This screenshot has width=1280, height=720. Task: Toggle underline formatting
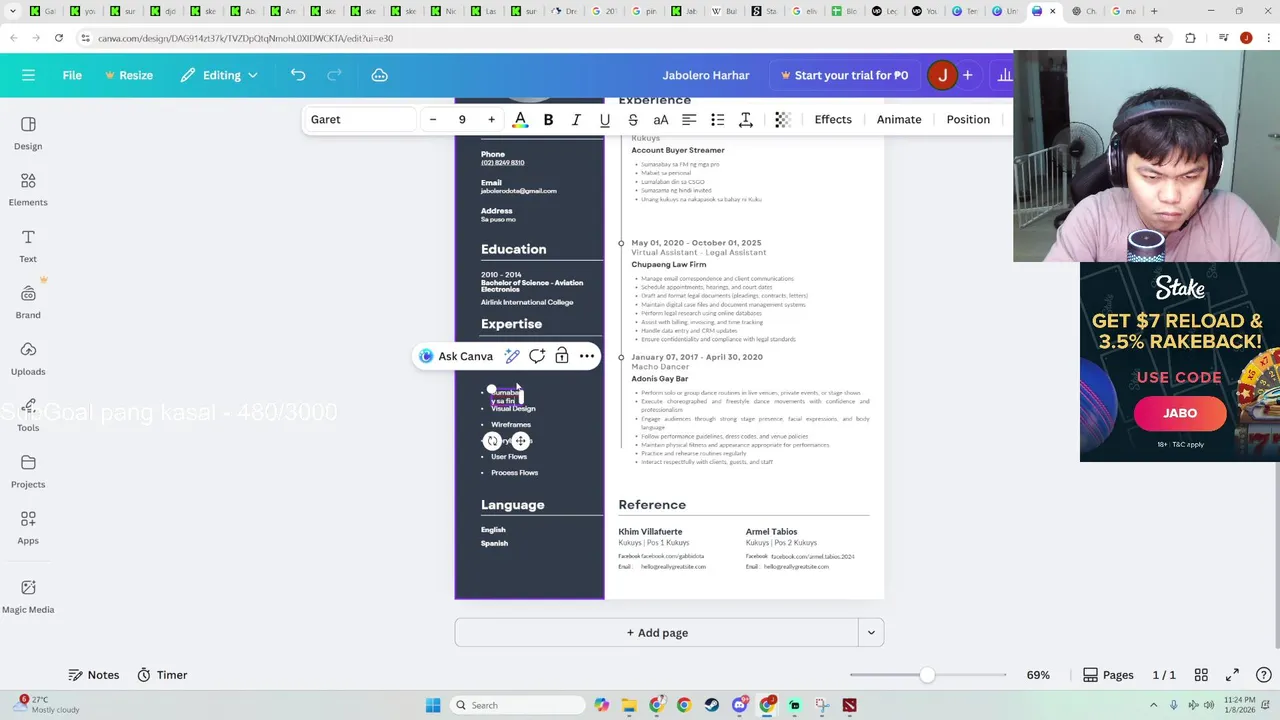[604, 119]
